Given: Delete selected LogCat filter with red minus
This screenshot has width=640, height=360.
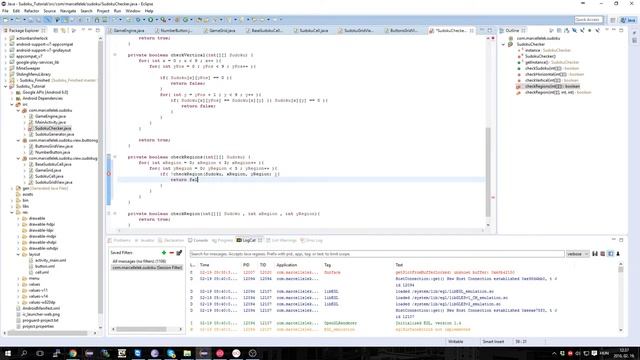Looking at the screenshot, I should tap(171, 253).
